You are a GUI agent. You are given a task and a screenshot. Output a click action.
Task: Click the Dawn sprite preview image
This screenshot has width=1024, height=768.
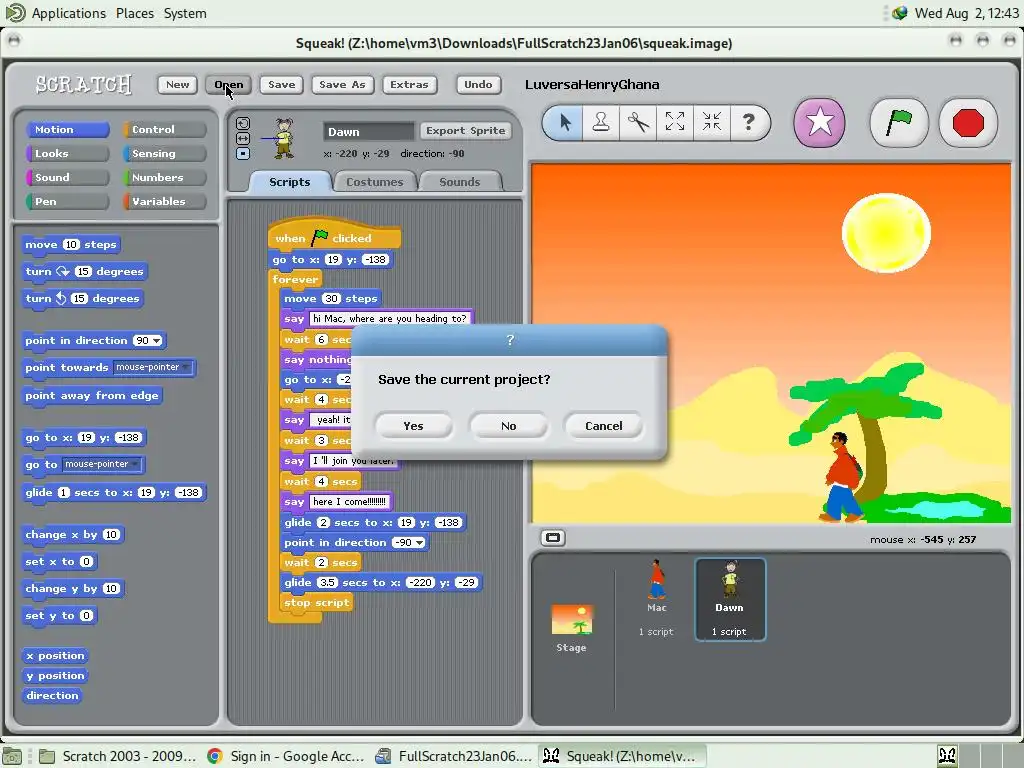pyautogui.click(x=283, y=138)
